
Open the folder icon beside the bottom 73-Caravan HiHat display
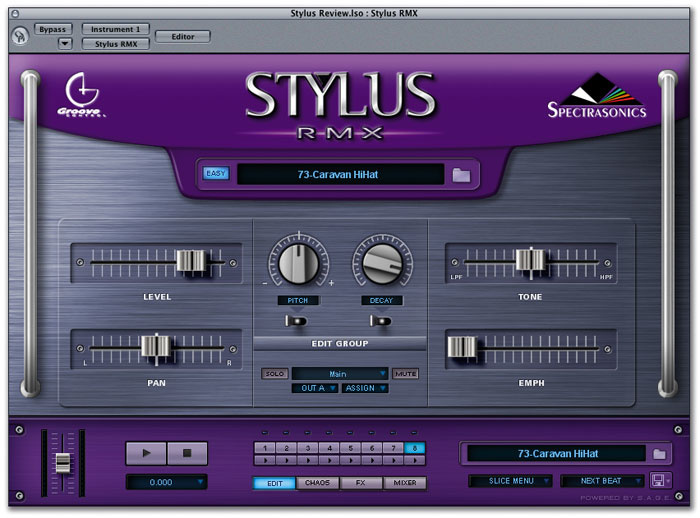(659, 454)
